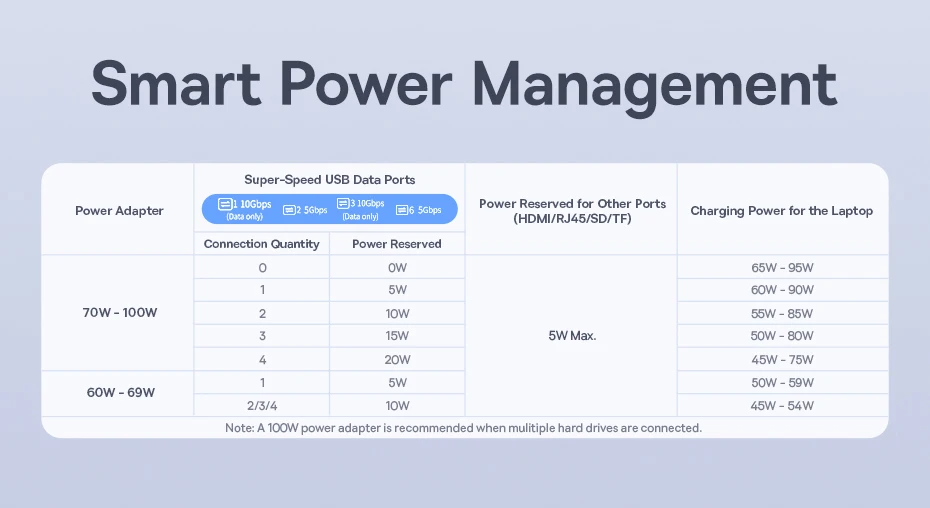Click the USB port 2 5Gbps icon
Screen dimensions: 930x508
(289, 210)
